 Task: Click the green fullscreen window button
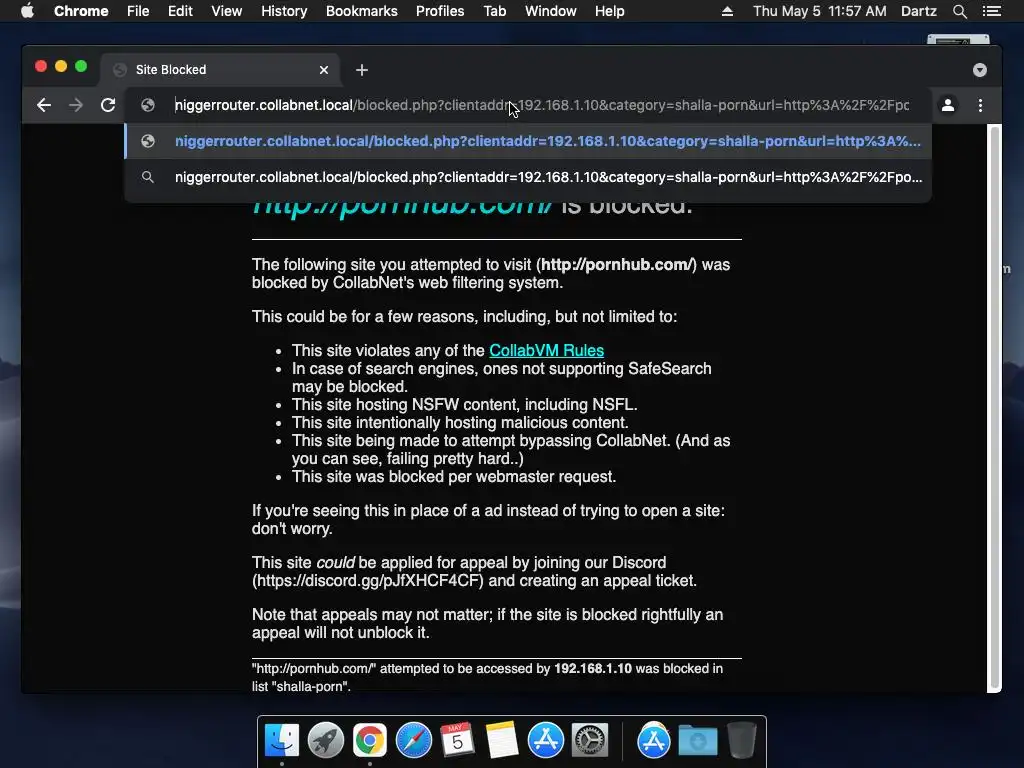81,66
